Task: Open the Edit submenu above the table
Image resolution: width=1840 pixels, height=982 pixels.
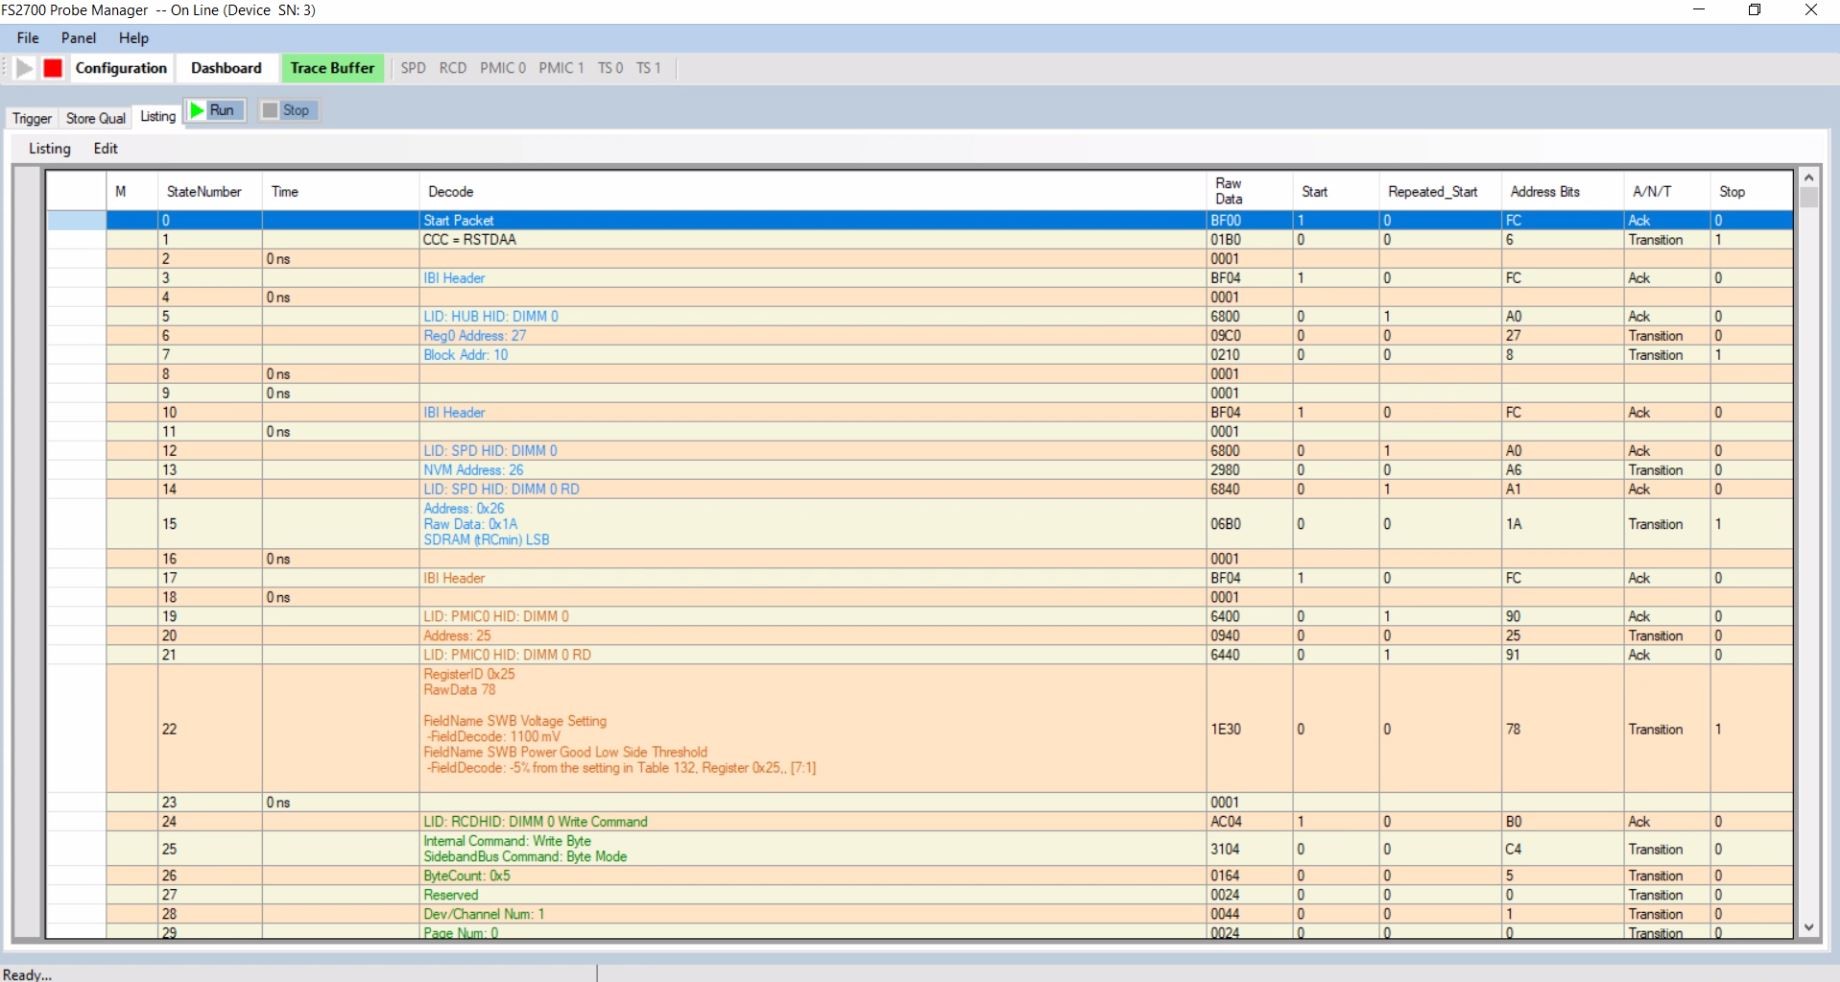Action: [x=105, y=148]
